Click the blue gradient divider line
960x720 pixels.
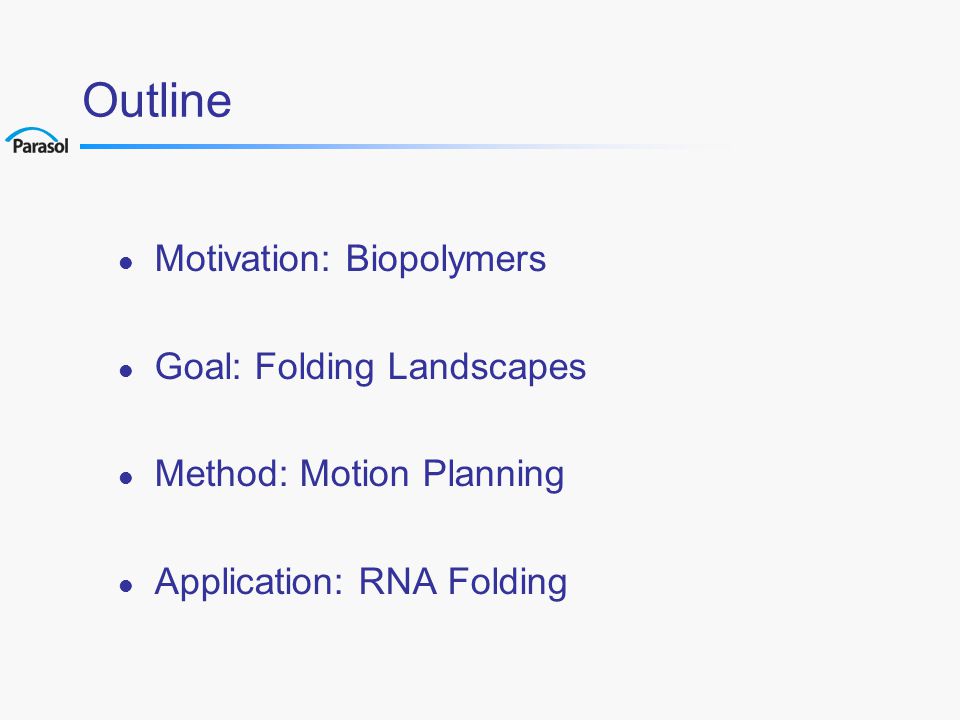404,146
